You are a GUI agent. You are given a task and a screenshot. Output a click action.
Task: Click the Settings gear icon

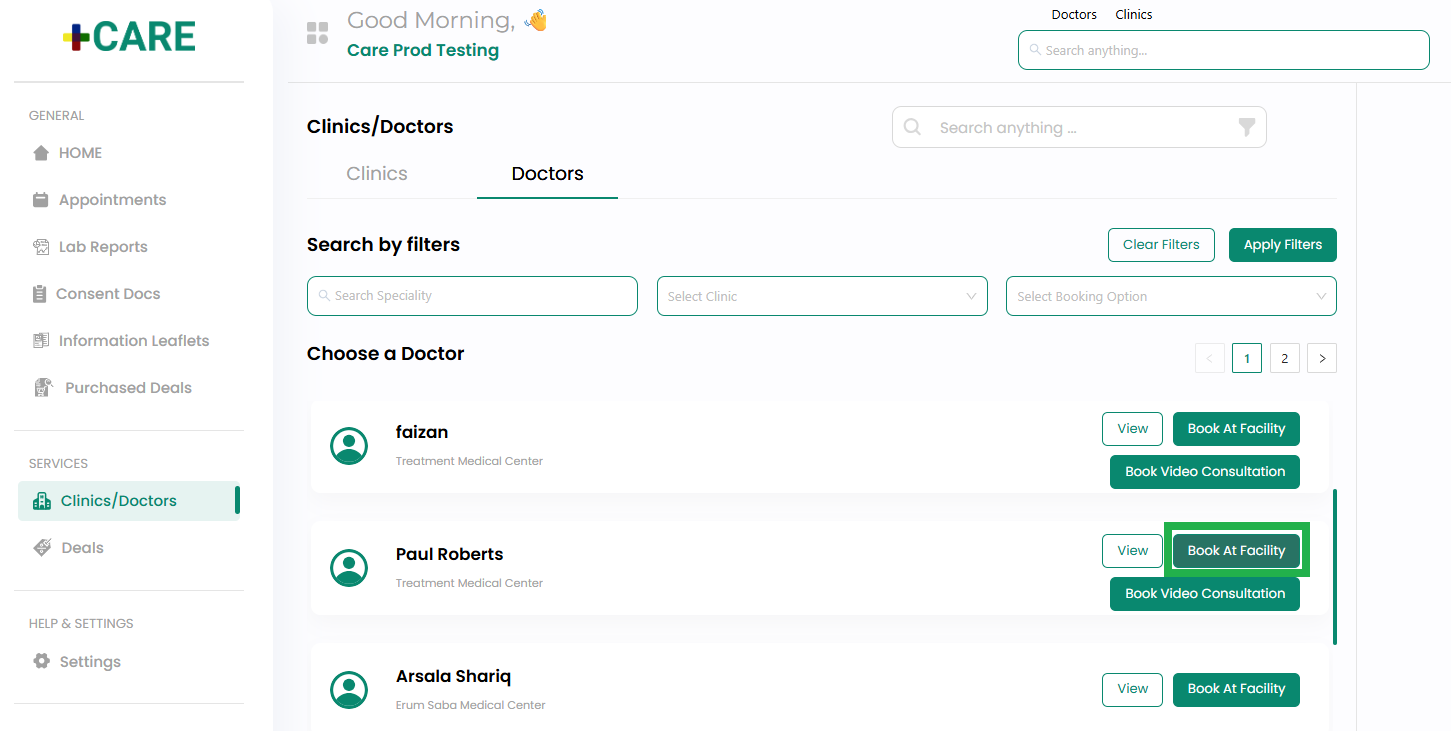41,662
